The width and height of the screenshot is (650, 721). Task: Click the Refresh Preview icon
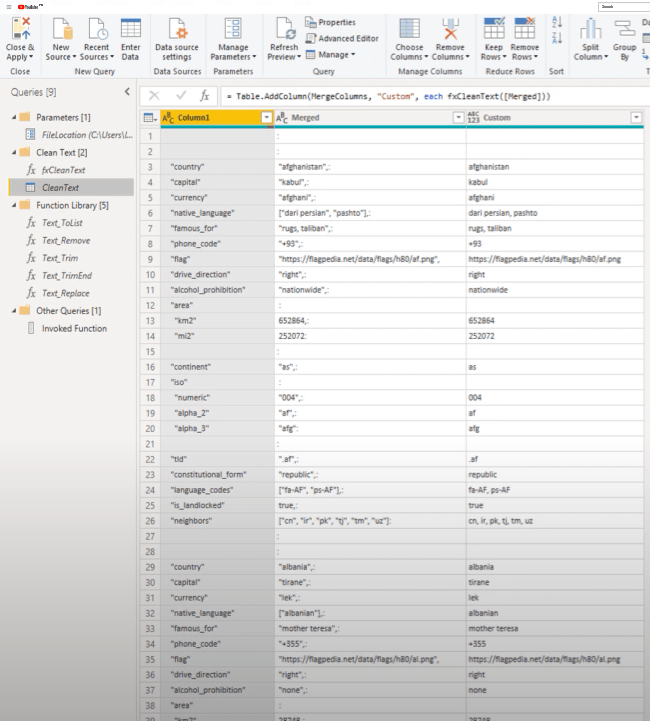click(283, 29)
